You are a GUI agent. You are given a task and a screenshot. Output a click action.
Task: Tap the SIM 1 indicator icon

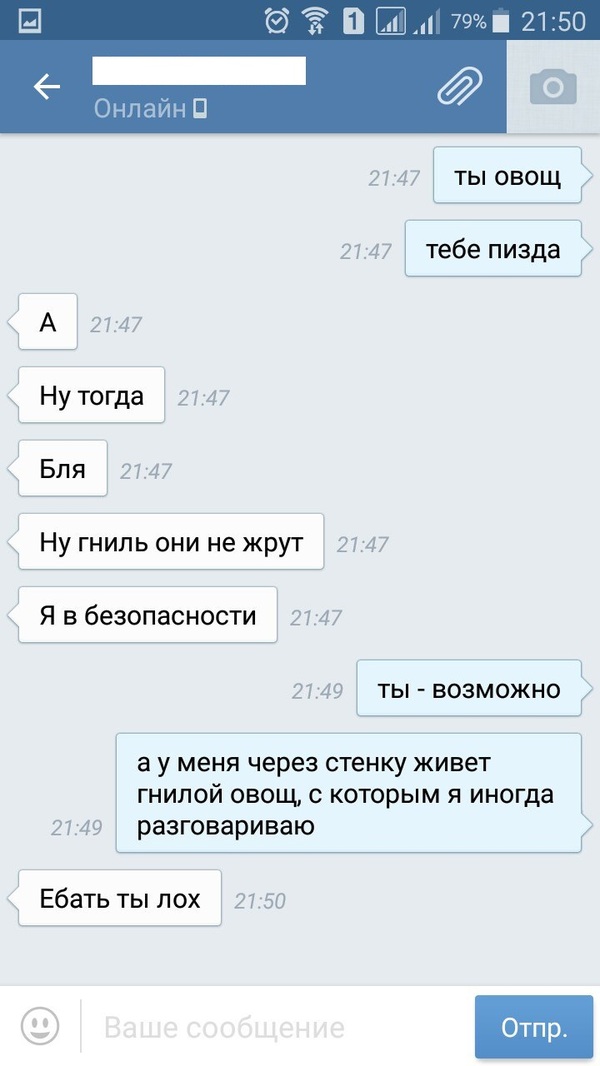353,22
